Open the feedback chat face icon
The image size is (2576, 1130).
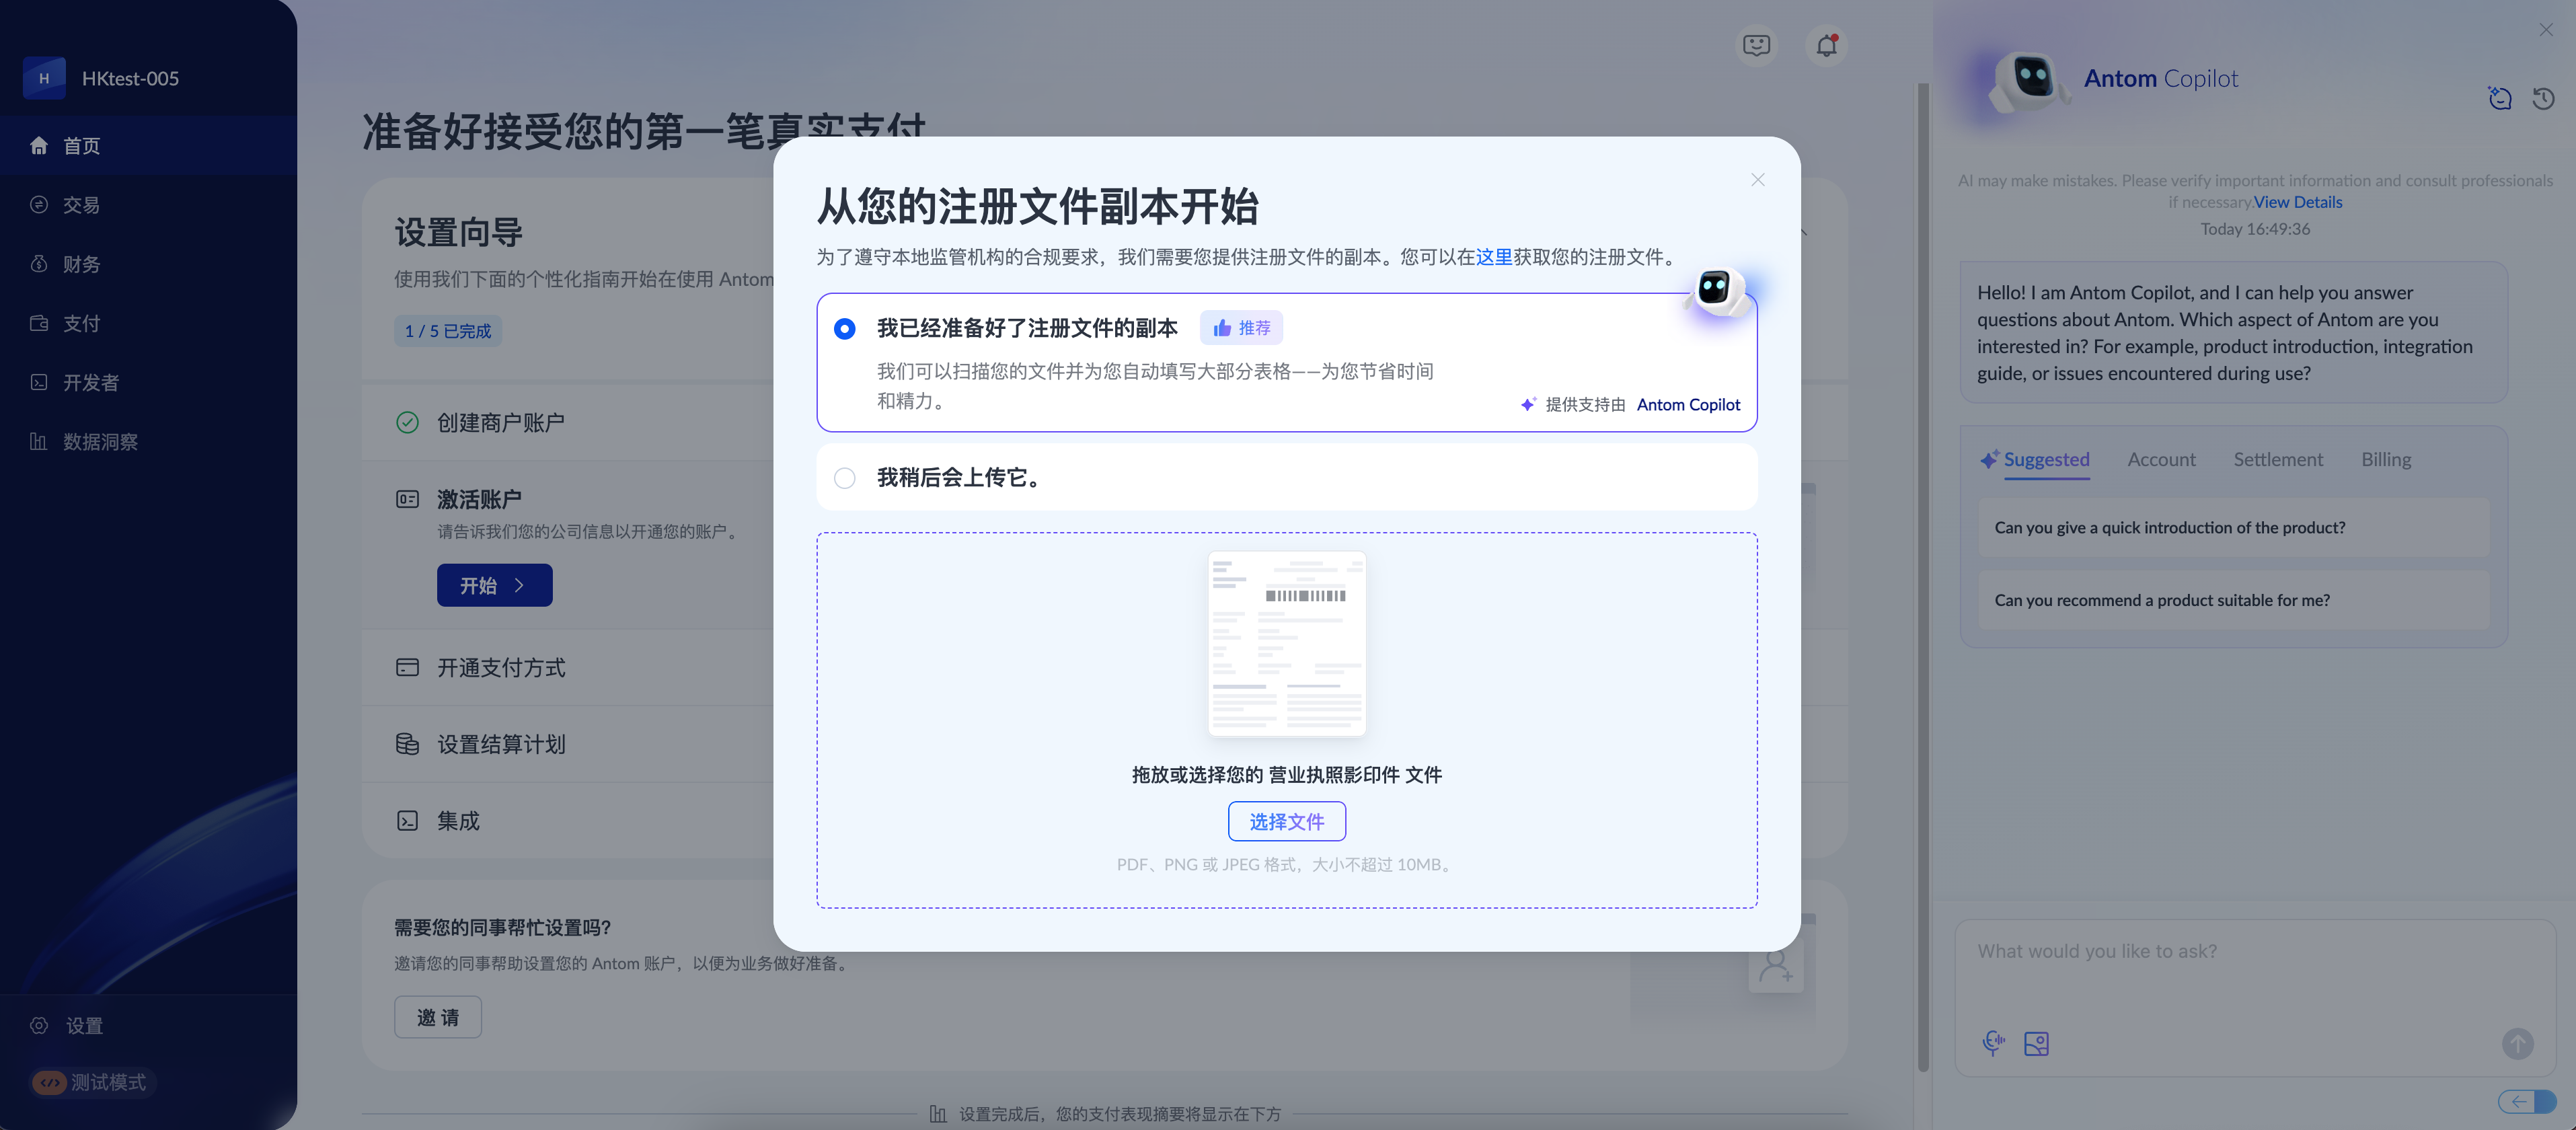pyautogui.click(x=1756, y=45)
